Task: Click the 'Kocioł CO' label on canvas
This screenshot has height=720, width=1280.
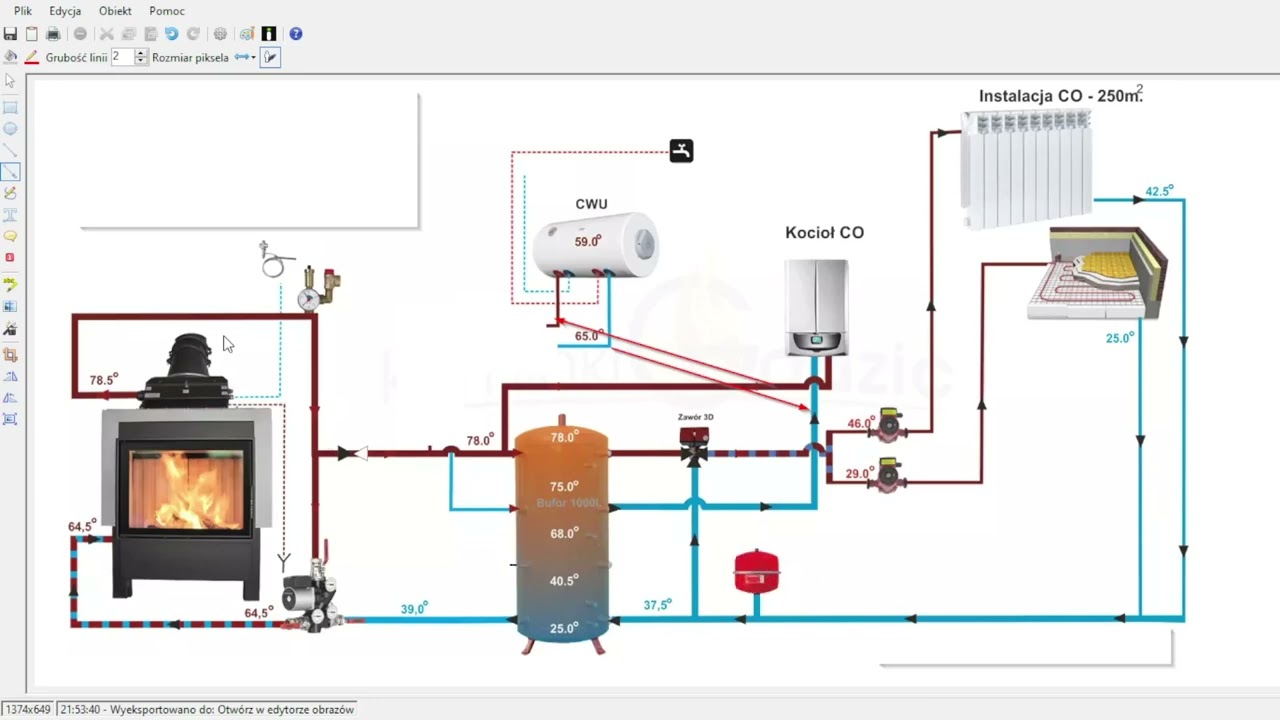Action: 824,233
